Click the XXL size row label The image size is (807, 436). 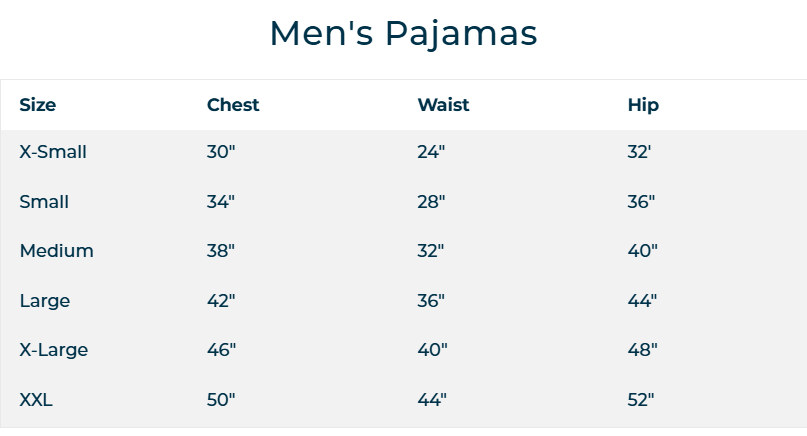tap(36, 400)
